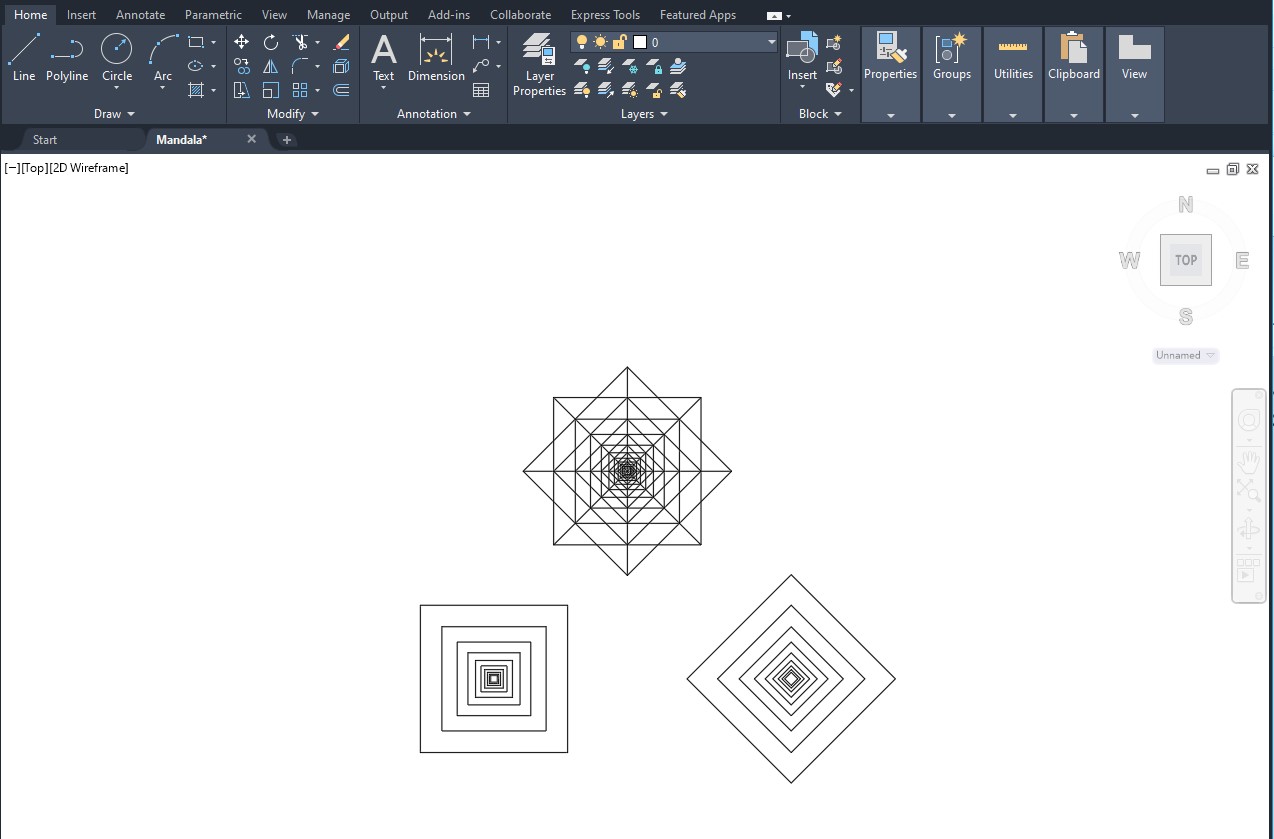Choose the Rectangular Array tool

300,90
